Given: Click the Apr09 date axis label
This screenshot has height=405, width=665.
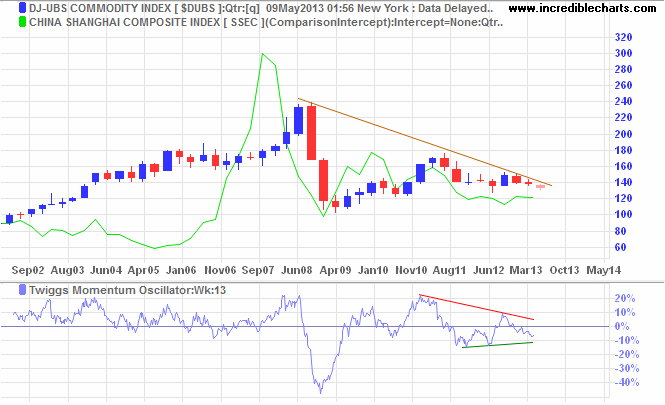Looking at the screenshot, I should coord(335,270).
